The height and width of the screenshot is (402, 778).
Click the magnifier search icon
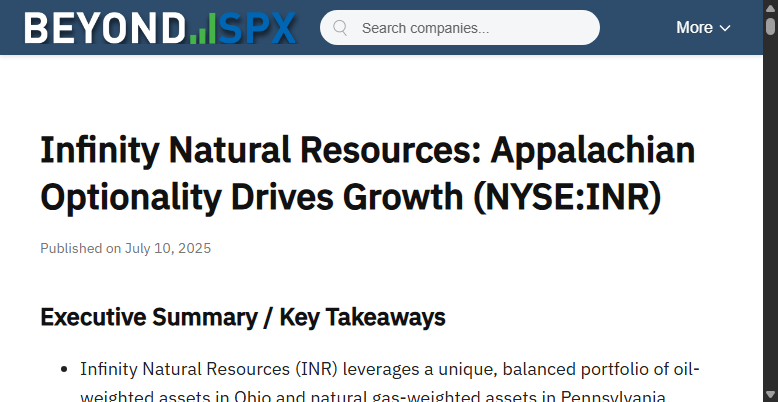[x=340, y=28]
